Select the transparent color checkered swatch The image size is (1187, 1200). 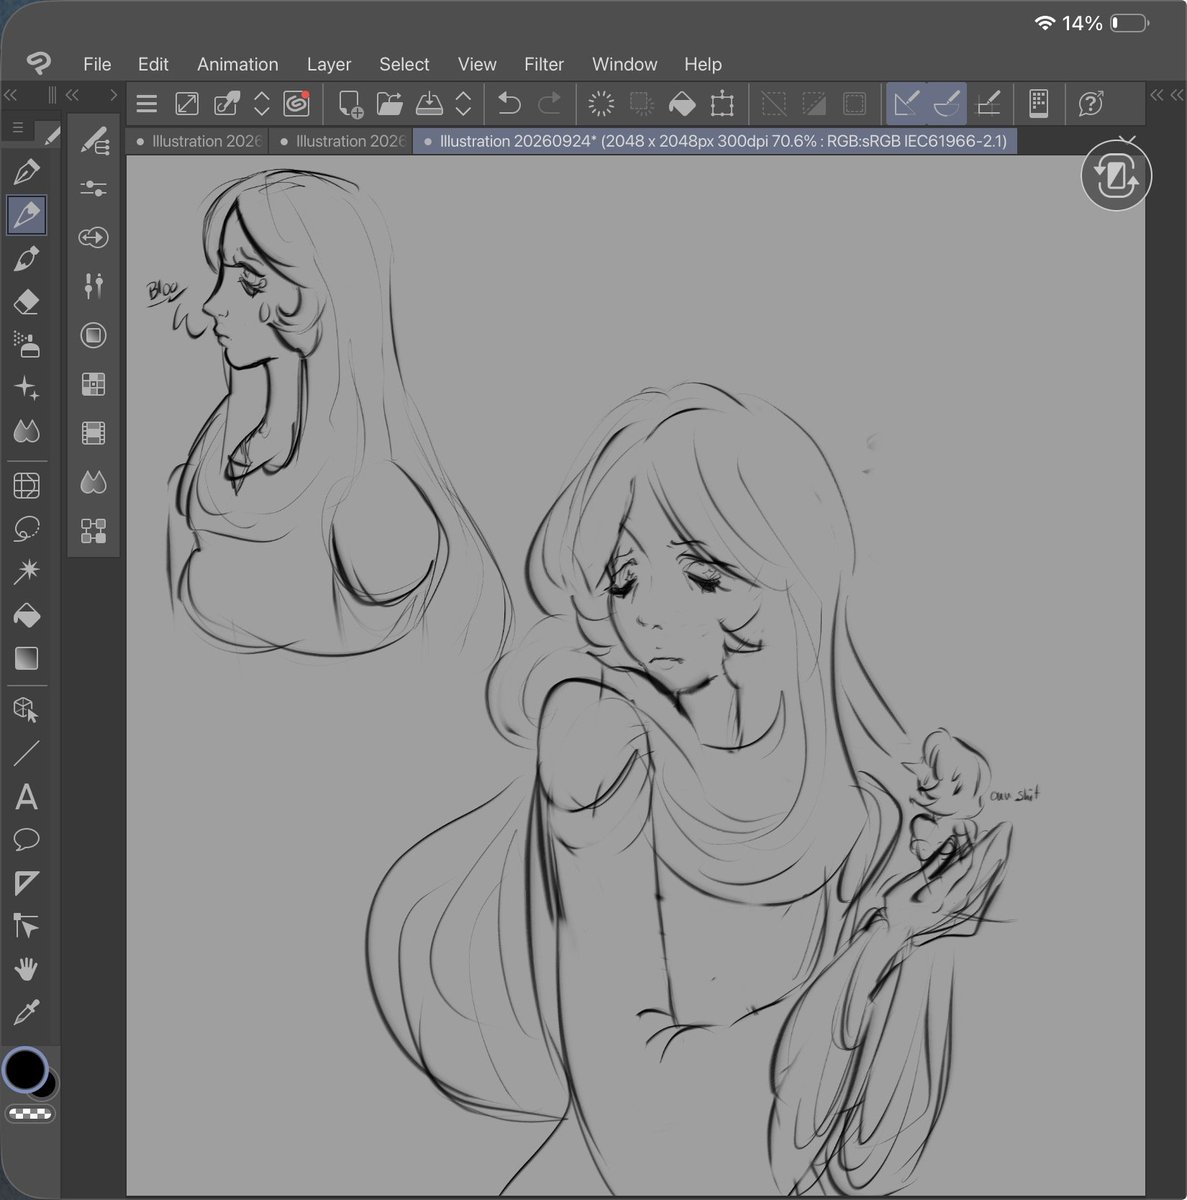point(30,1113)
